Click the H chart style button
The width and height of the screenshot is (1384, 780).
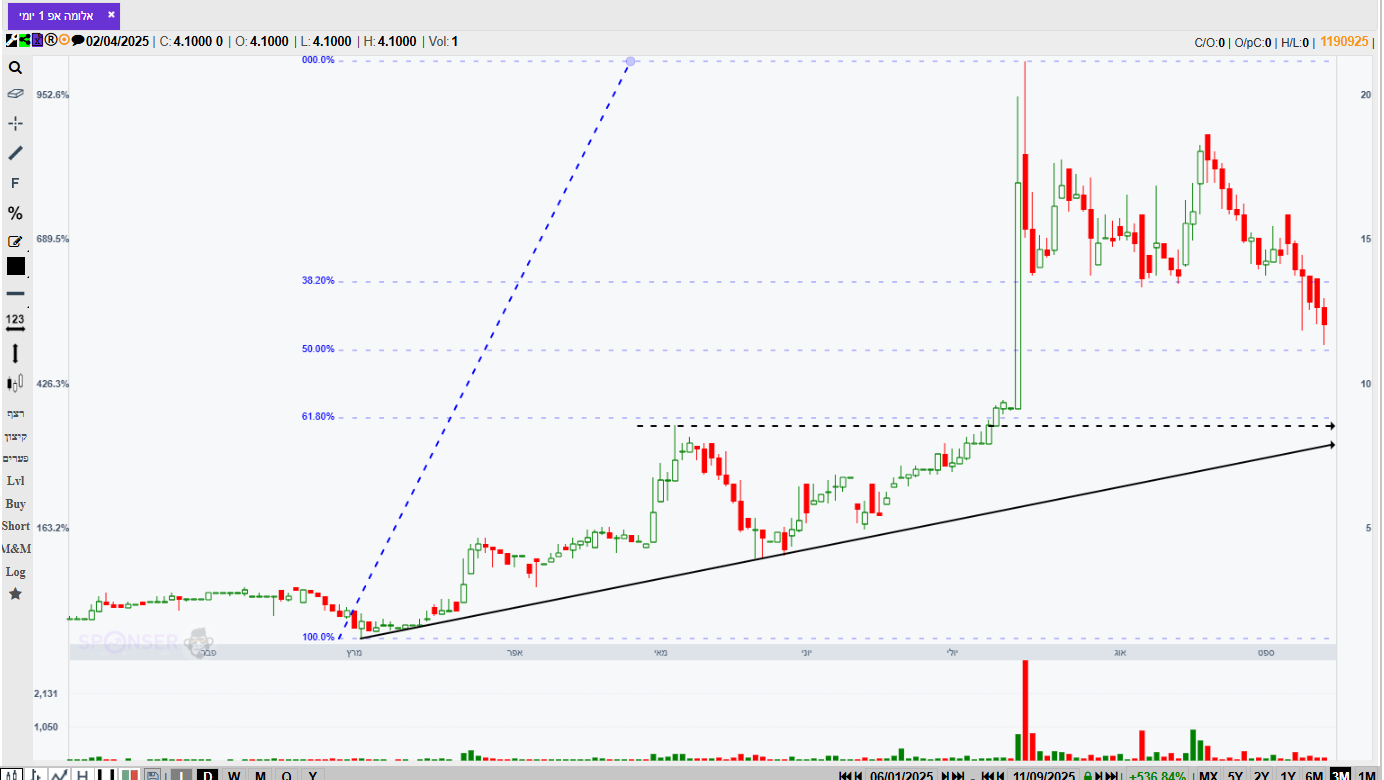coord(82,775)
